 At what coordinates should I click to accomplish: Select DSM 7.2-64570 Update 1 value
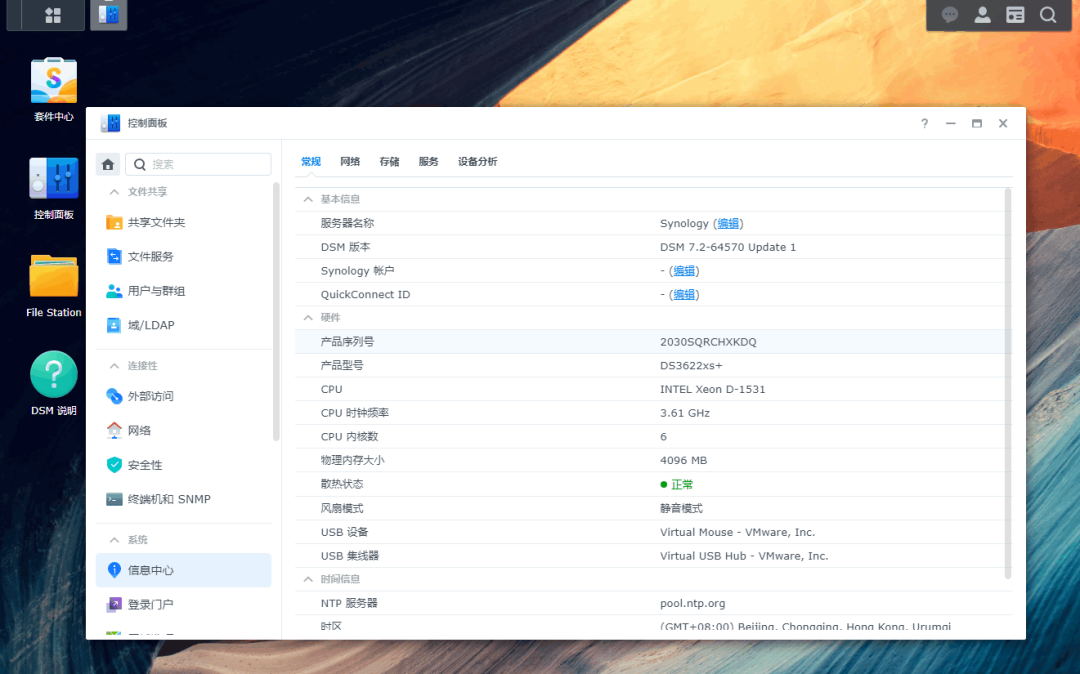728,247
